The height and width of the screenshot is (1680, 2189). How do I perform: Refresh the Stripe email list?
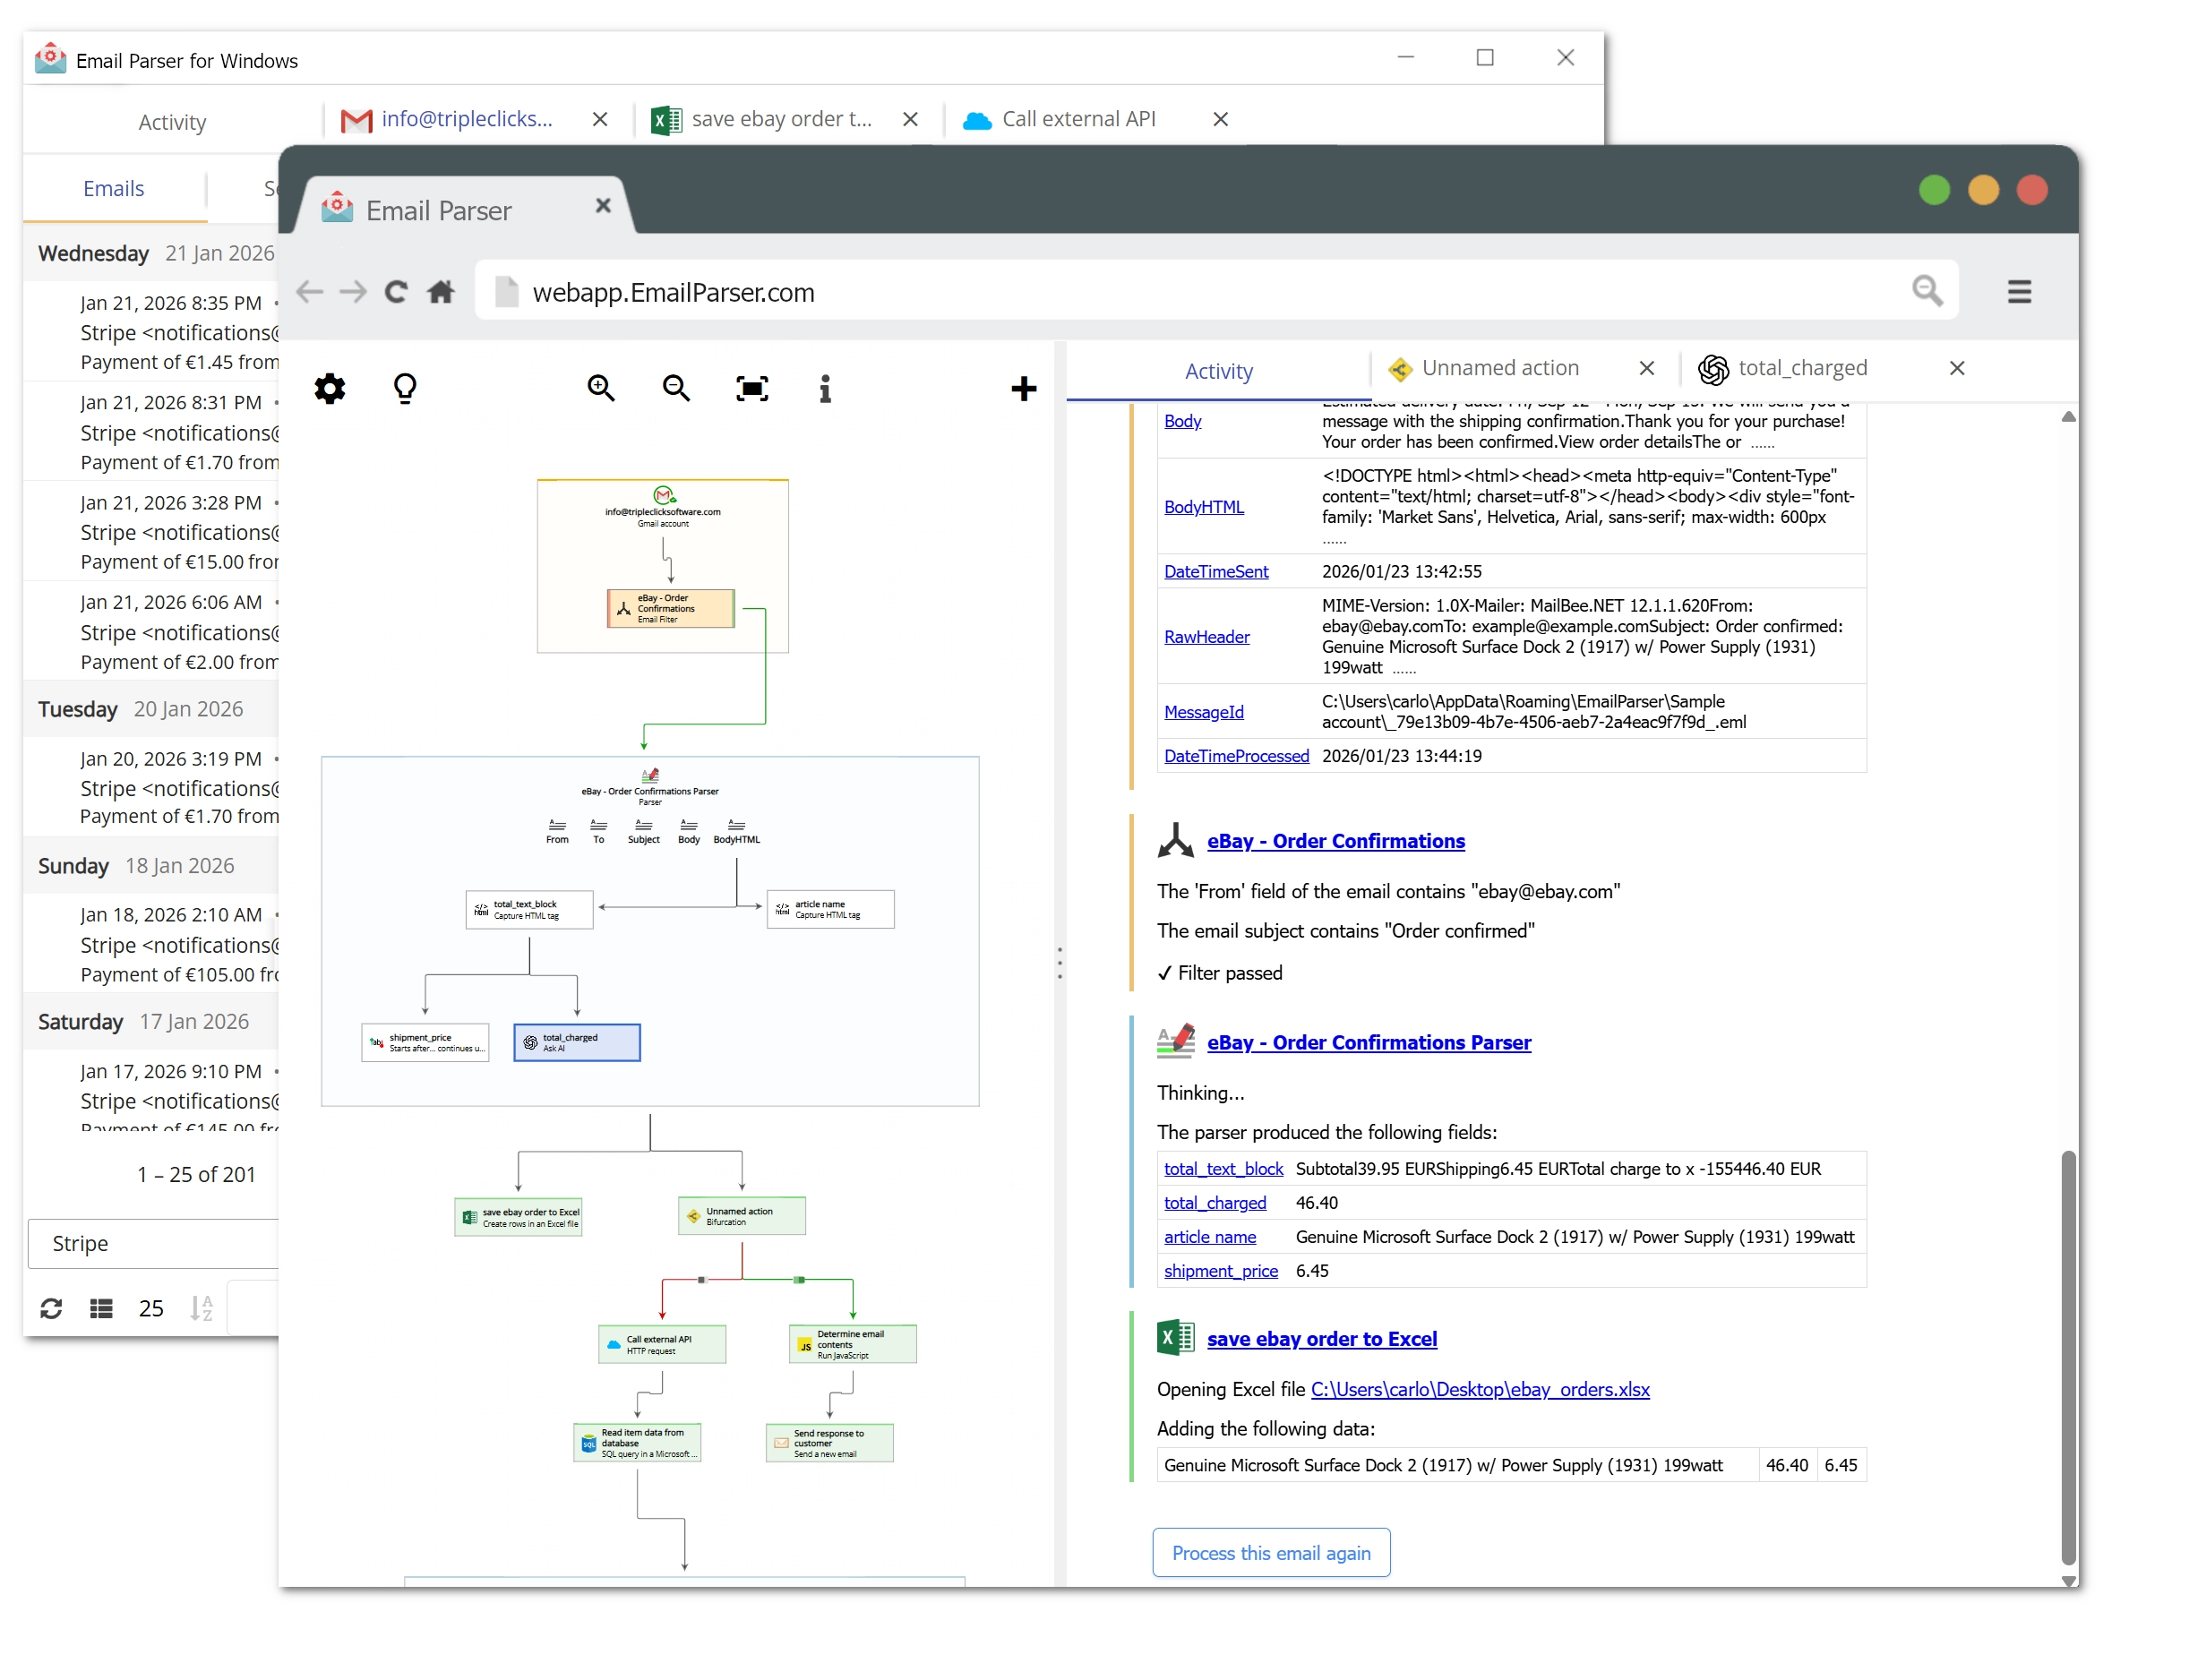pyautogui.click(x=51, y=1308)
